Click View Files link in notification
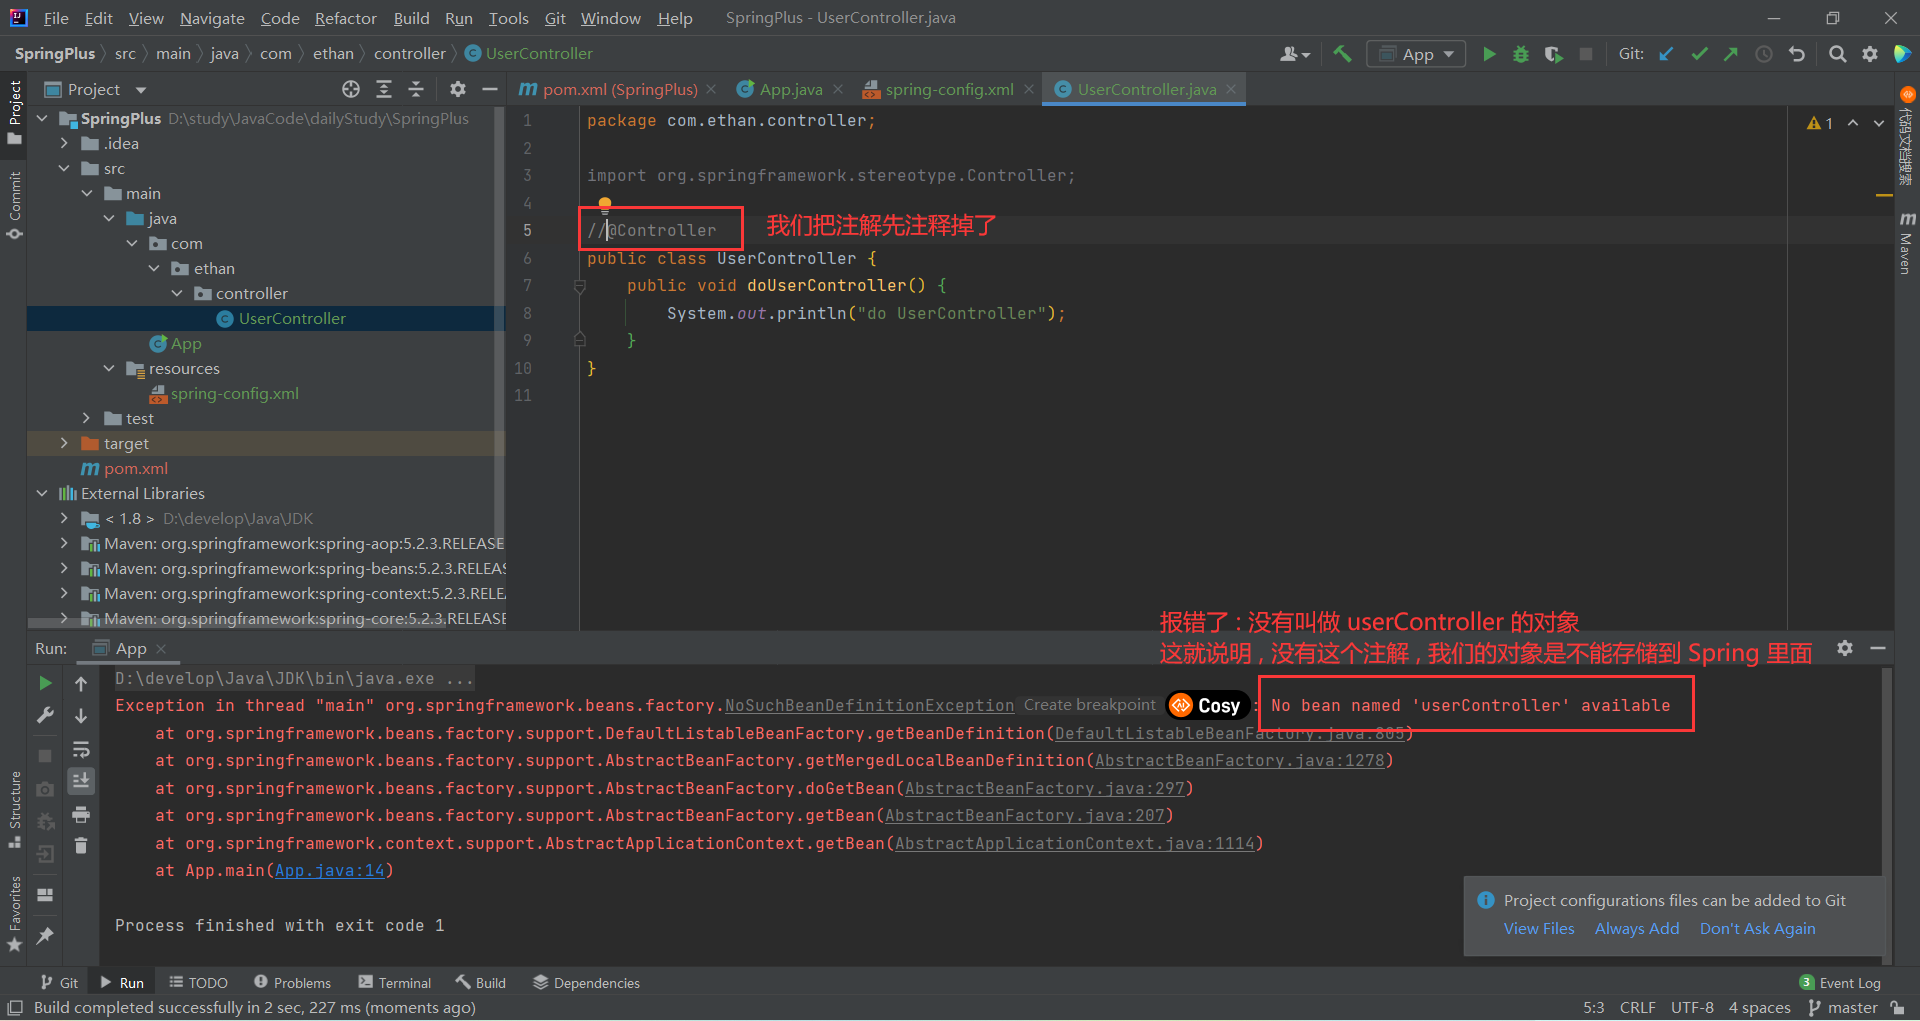 pos(1539,928)
